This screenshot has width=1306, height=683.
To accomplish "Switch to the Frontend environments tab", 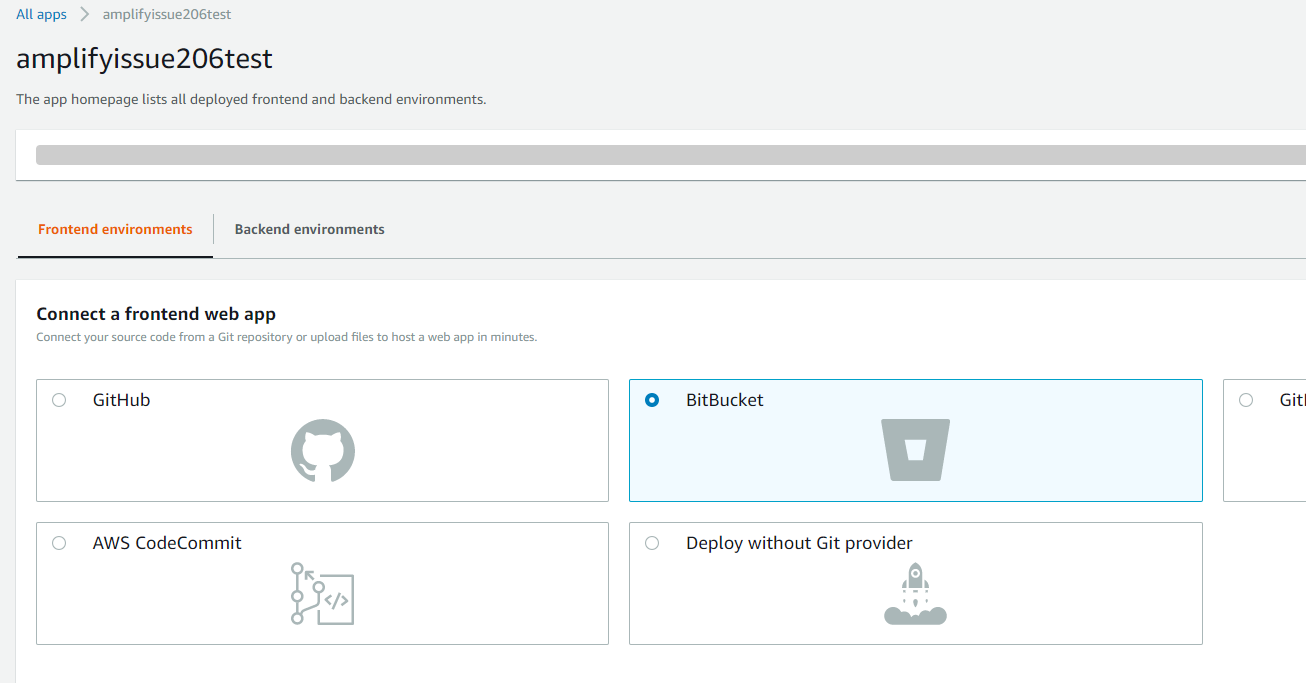I will 114,229.
